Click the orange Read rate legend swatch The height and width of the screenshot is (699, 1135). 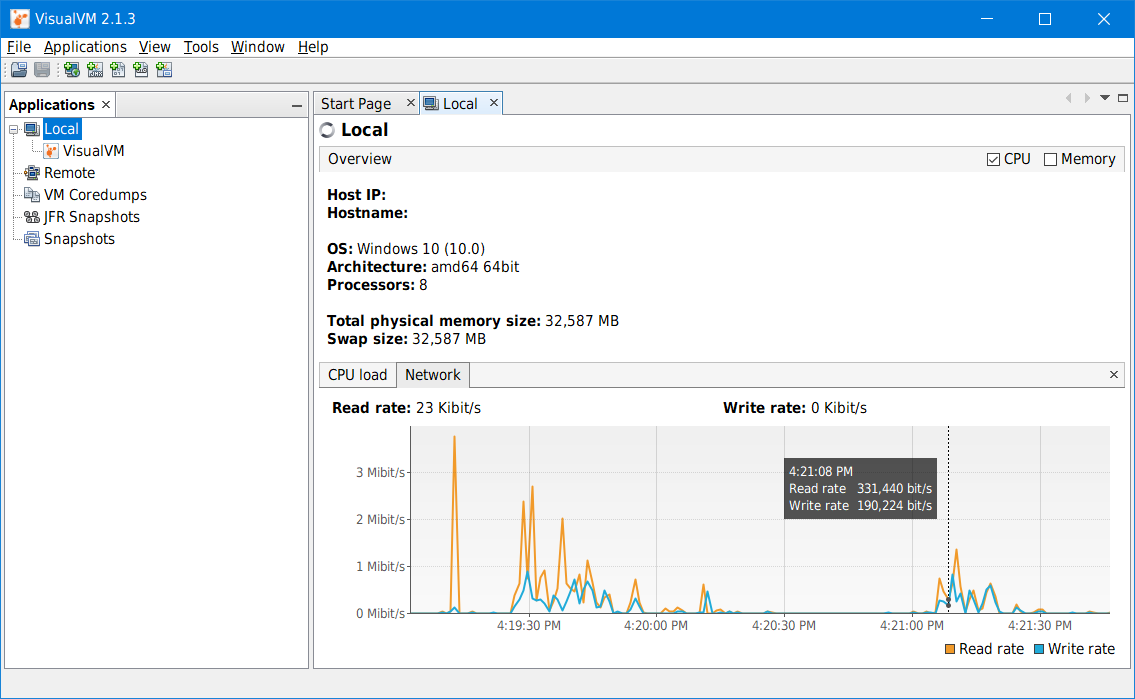[950, 649]
